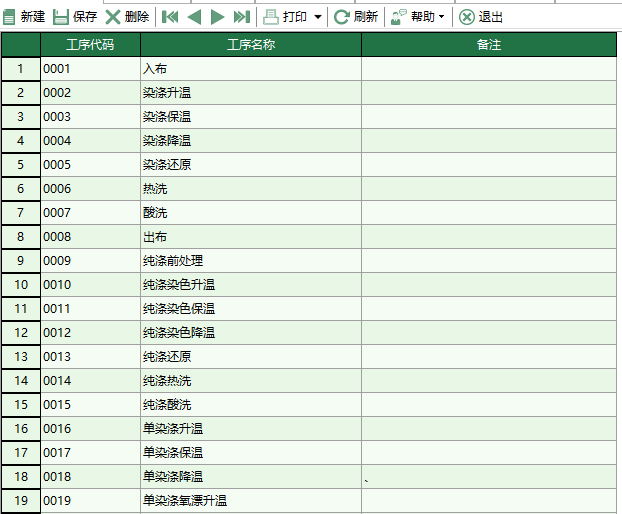Click the 工序名称 column header
Screen dimensions: 622x514
251,45
